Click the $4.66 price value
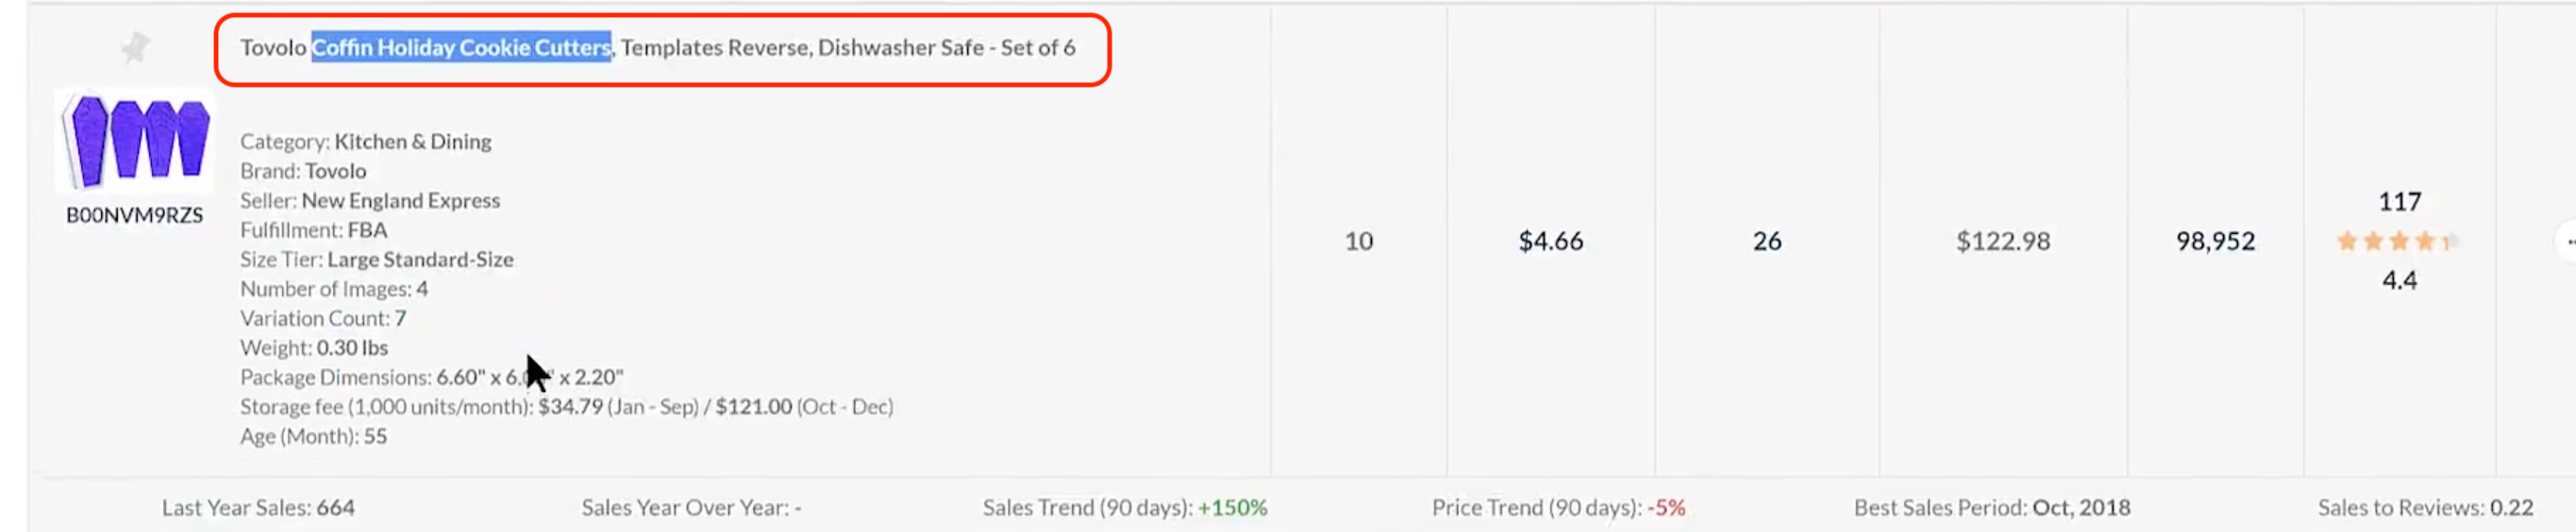2576x532 pixels. (x=1550, y=241)
